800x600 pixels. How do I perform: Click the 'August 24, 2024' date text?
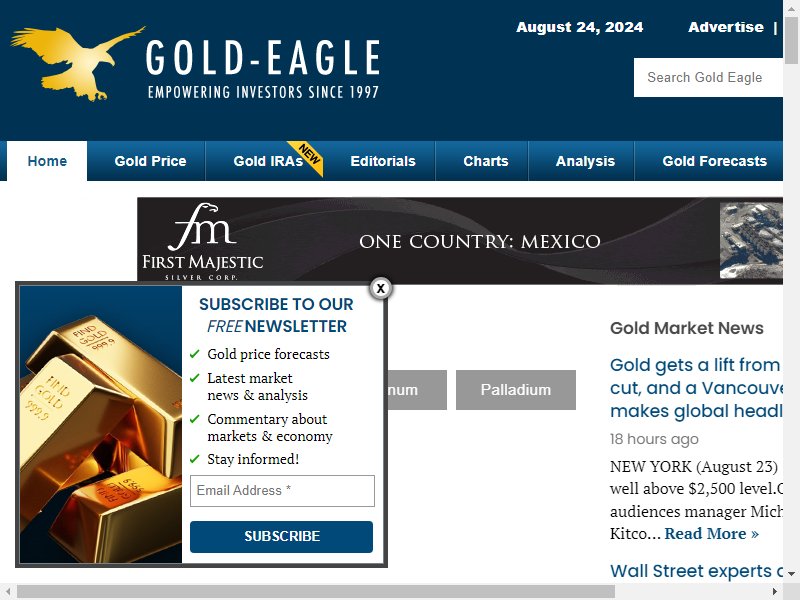(x=580, y=27)
